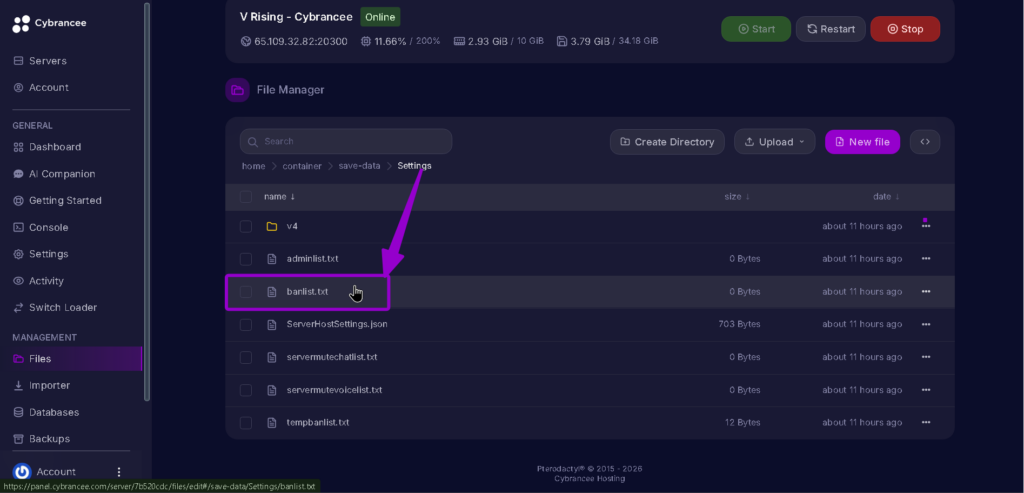The height and width of the screenshot is (493, 1024).
Task: Open the Console page
Action: click(x=40, y=227)
